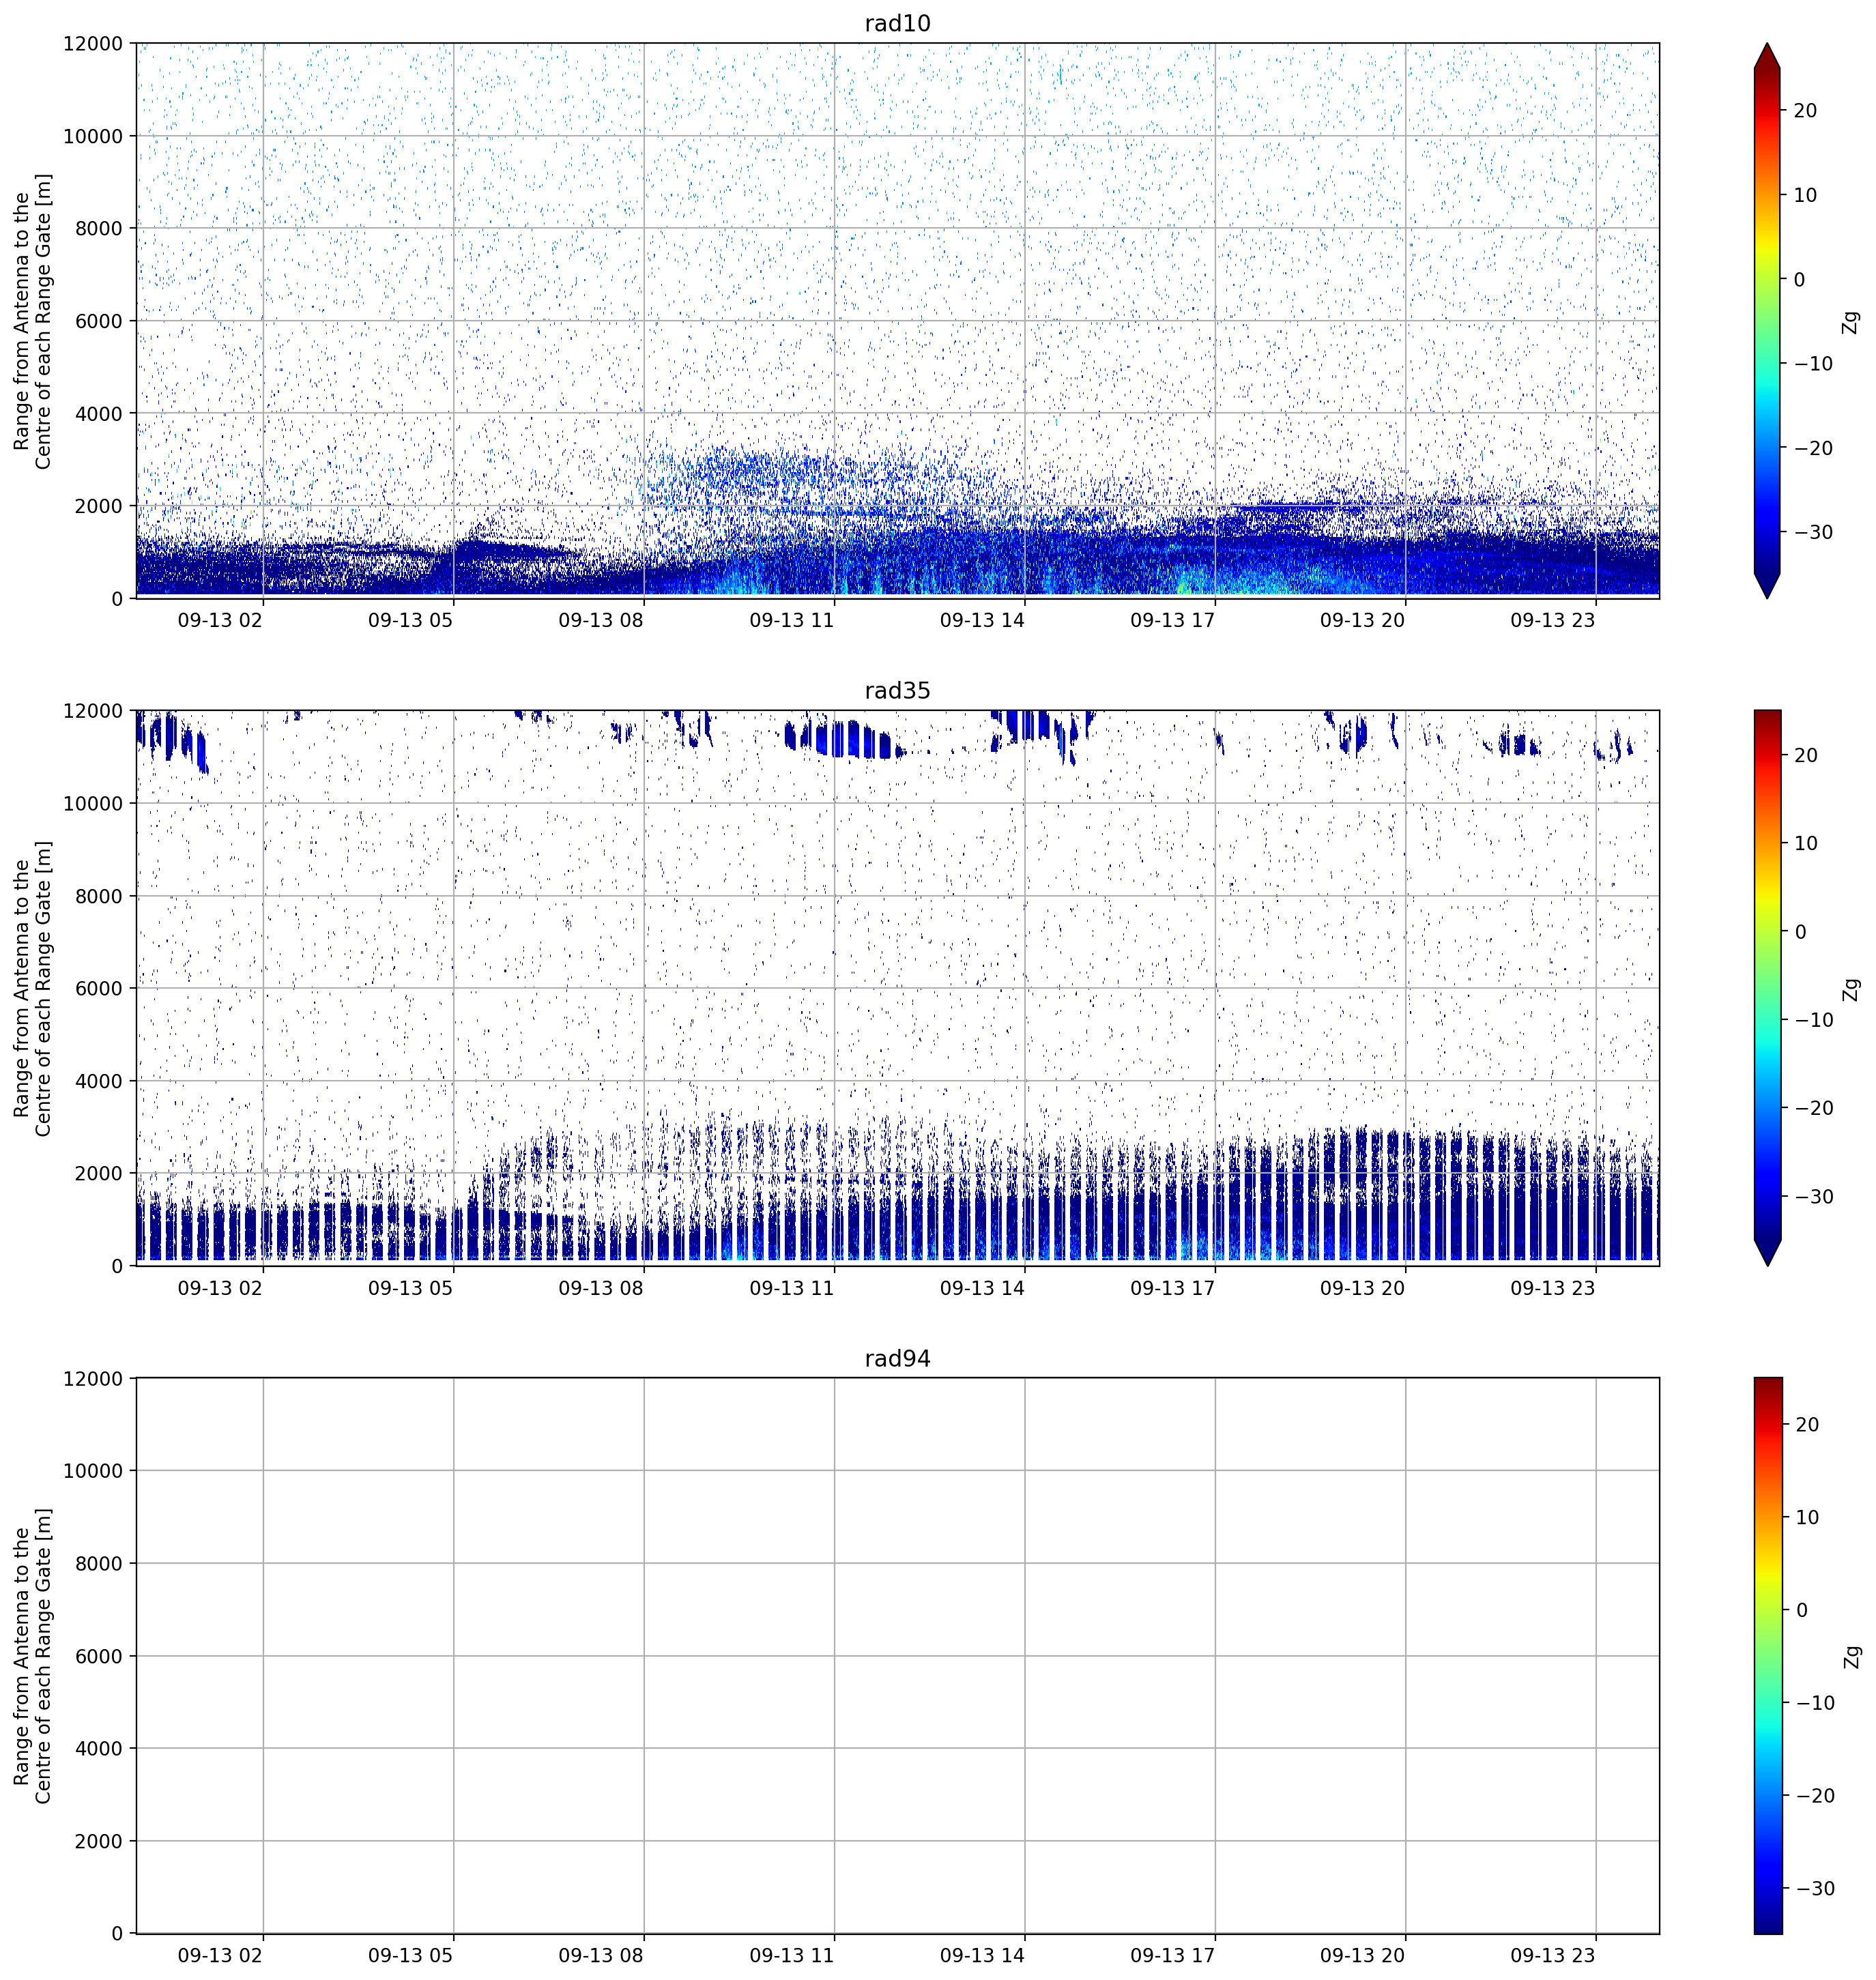Click the 2000 y-tick on rad35
The width and height of the screenshot is (1876, 1980).
[99, 1174]
